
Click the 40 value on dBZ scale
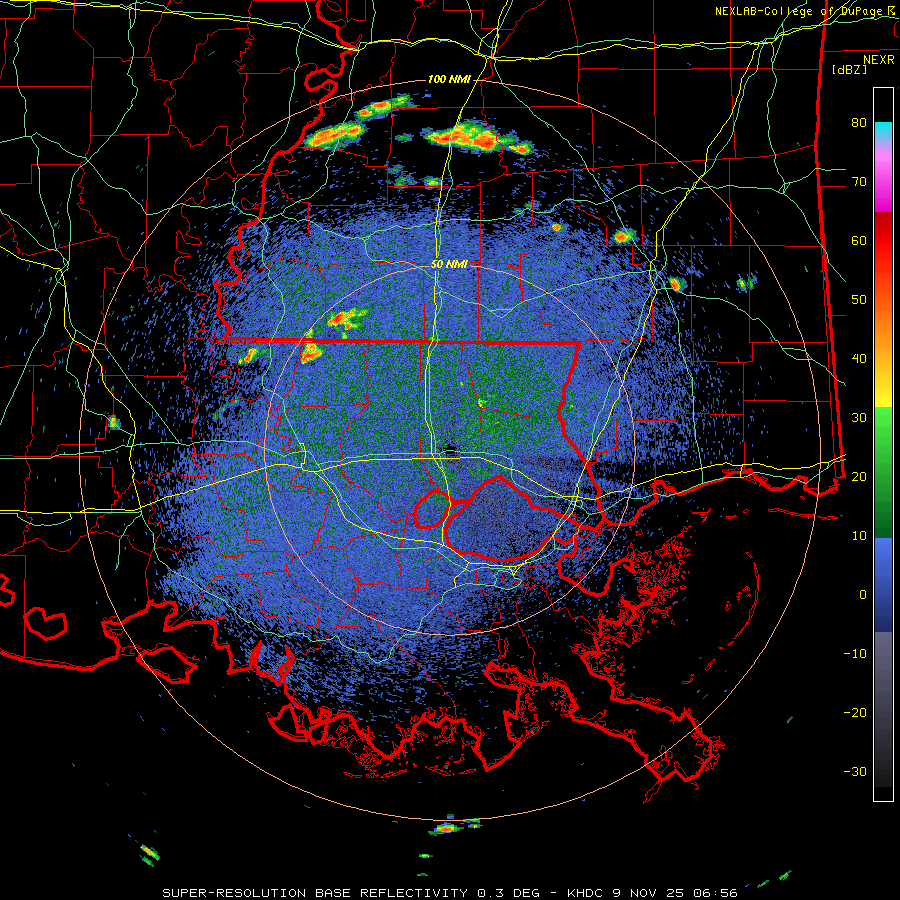click(859, 359)
